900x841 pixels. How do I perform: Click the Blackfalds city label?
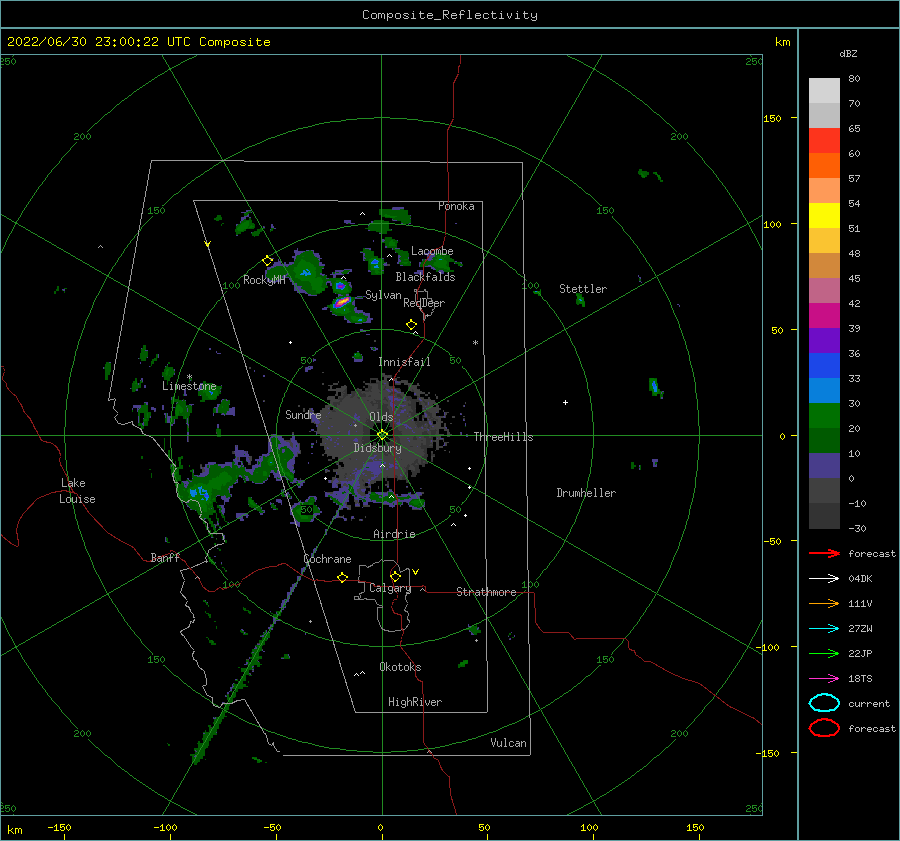click(425, 277)
